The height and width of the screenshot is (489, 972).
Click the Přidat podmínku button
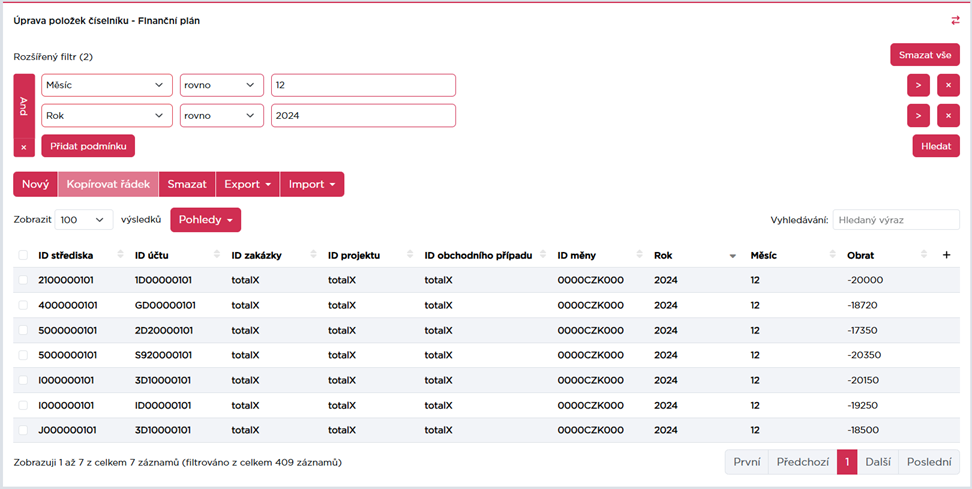pyautogui.click(x=88, y=146)
